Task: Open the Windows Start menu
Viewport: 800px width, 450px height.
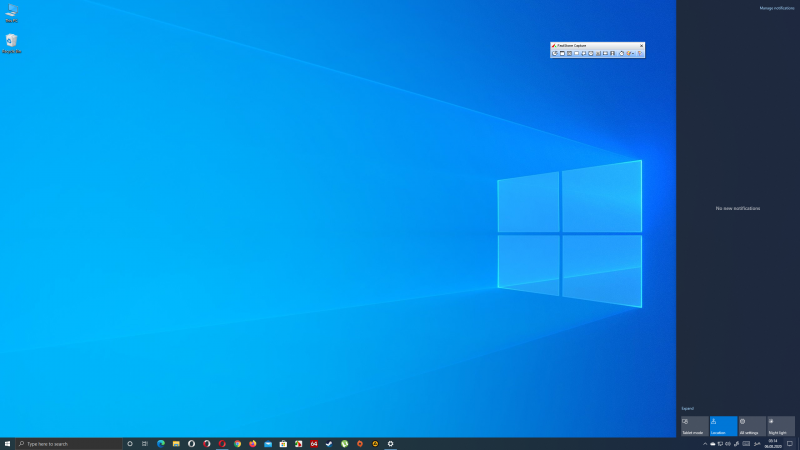Action: 7,443
